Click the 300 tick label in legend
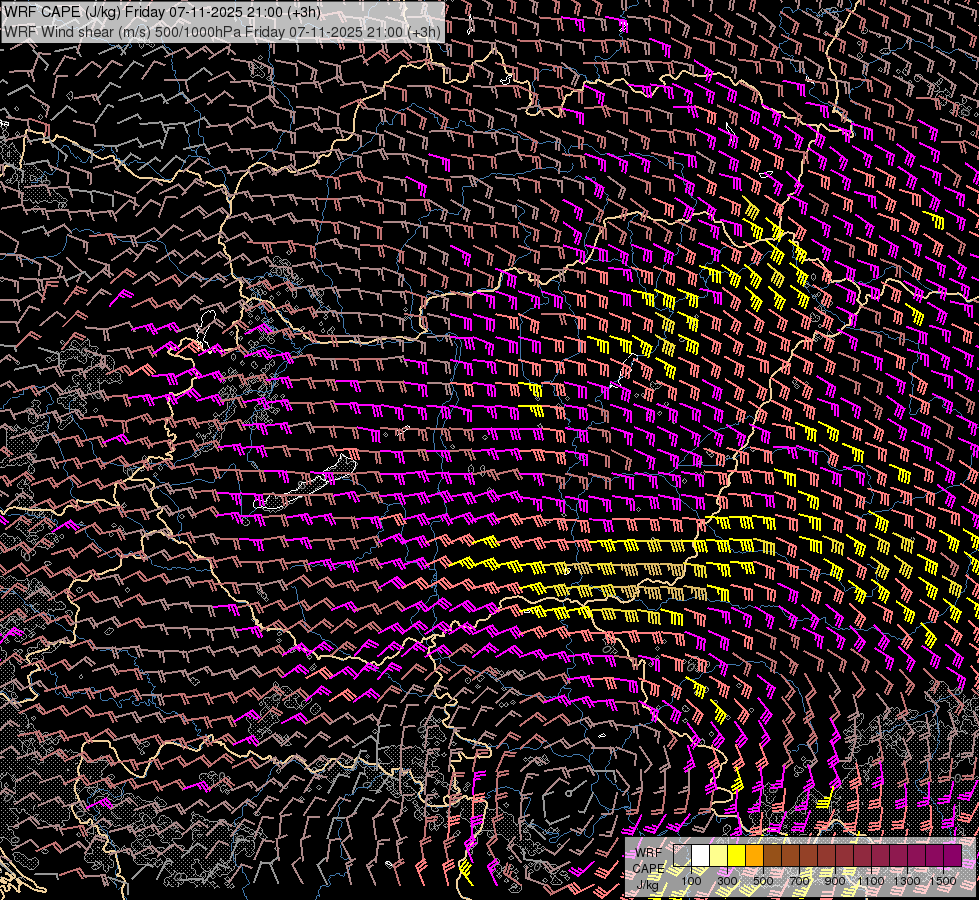The image size is (979, 900). click(x=727, y=881)
